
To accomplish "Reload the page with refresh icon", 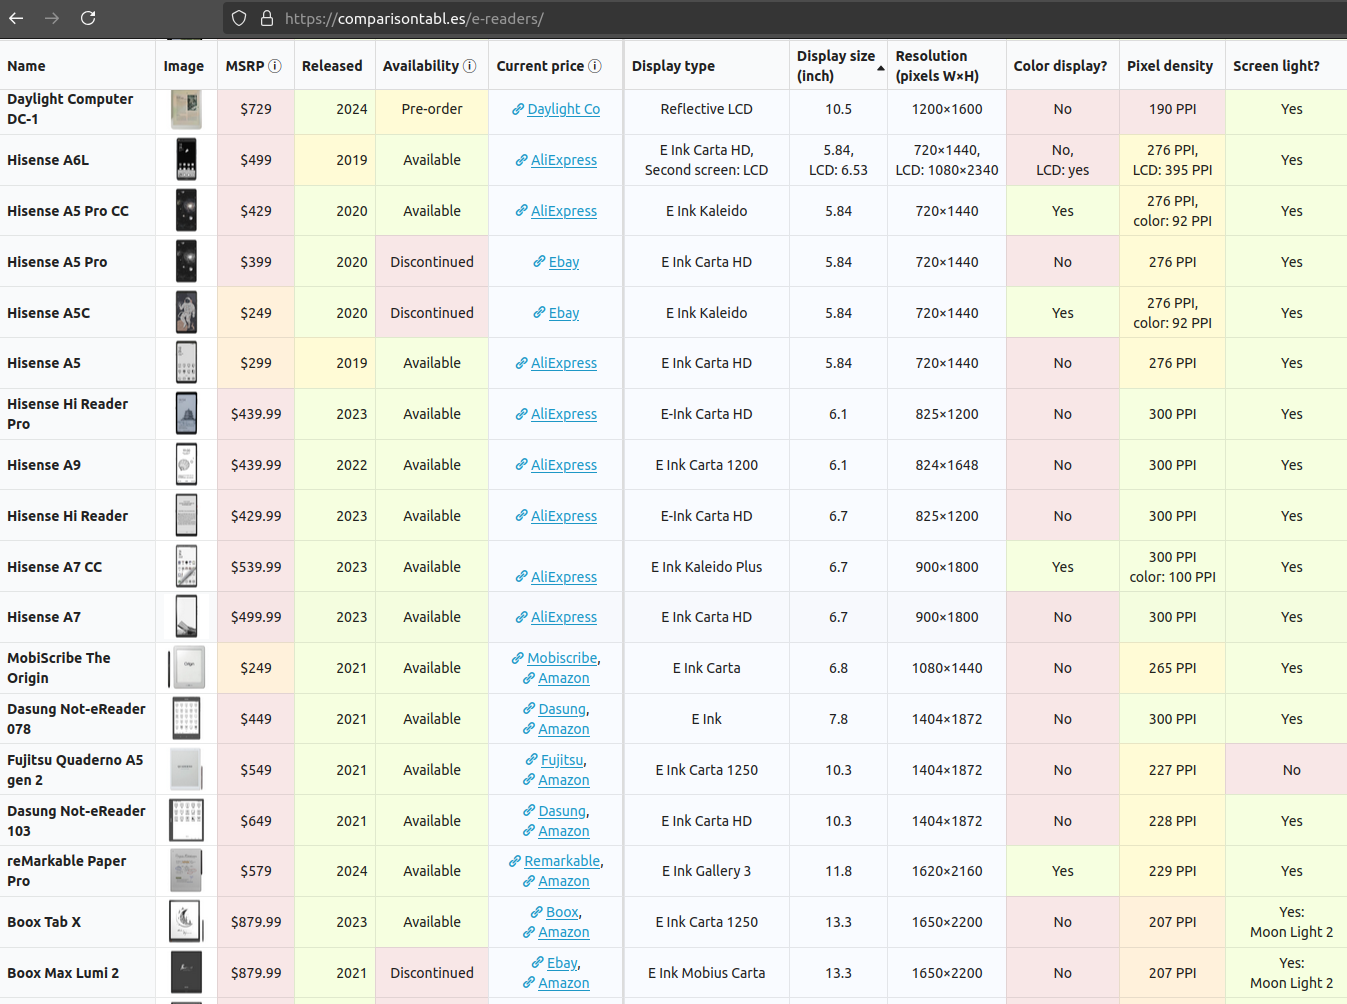I will [88, 18].
